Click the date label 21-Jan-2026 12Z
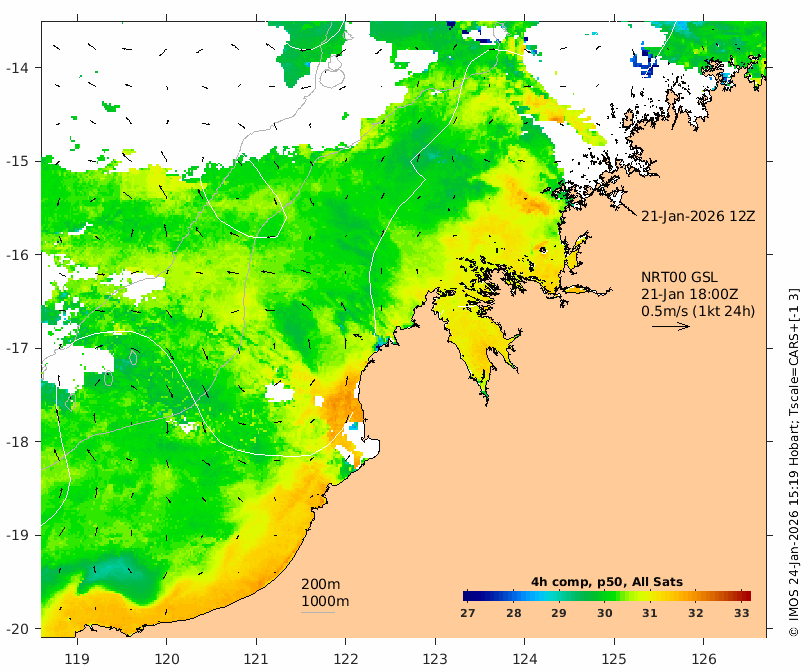The width and height of the screenshot is (810, 672). (698, 216)
